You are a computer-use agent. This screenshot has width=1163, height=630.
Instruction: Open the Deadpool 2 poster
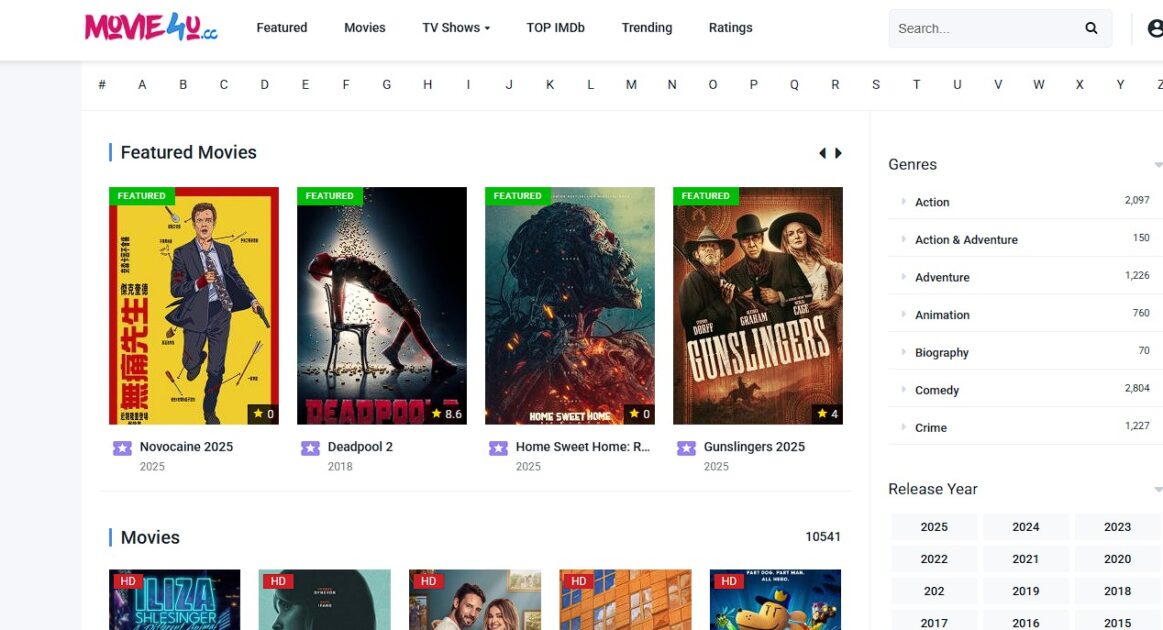click(x=382, y=306)
